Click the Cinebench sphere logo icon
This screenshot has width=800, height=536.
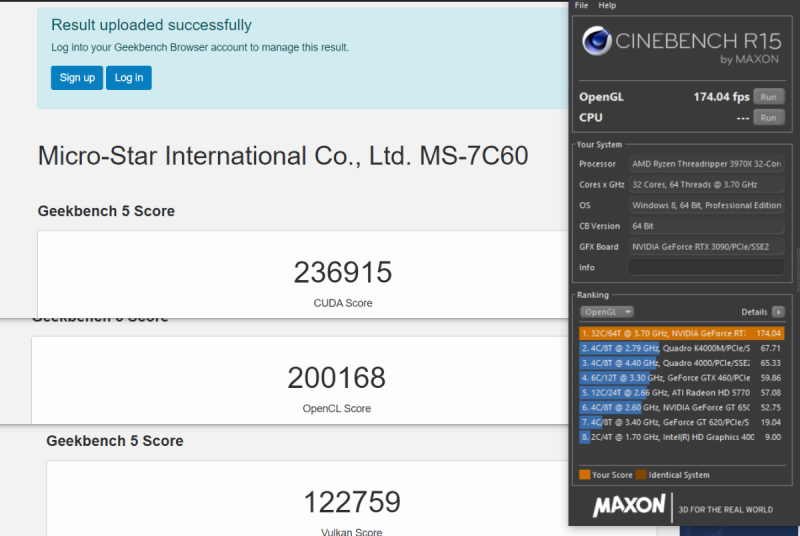tap(599, 43)
